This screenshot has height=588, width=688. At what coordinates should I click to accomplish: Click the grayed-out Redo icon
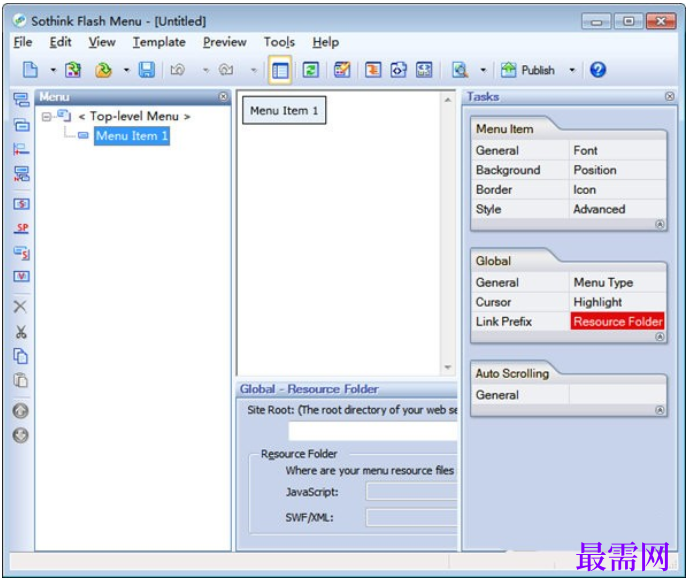tap(226, 70)
